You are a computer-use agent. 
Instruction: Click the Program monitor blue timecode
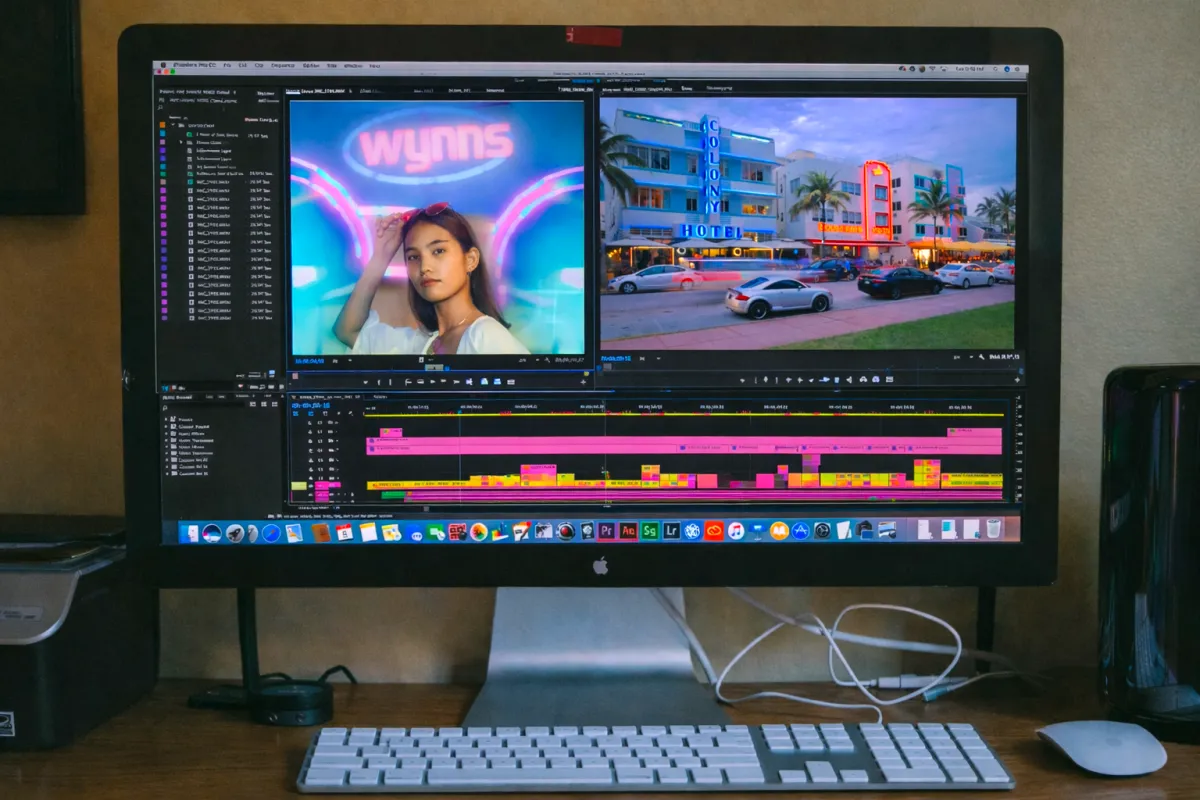click(616, 358)
